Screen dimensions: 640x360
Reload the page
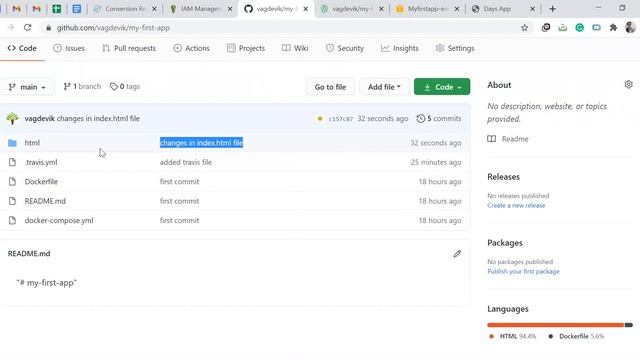[27, 28]
